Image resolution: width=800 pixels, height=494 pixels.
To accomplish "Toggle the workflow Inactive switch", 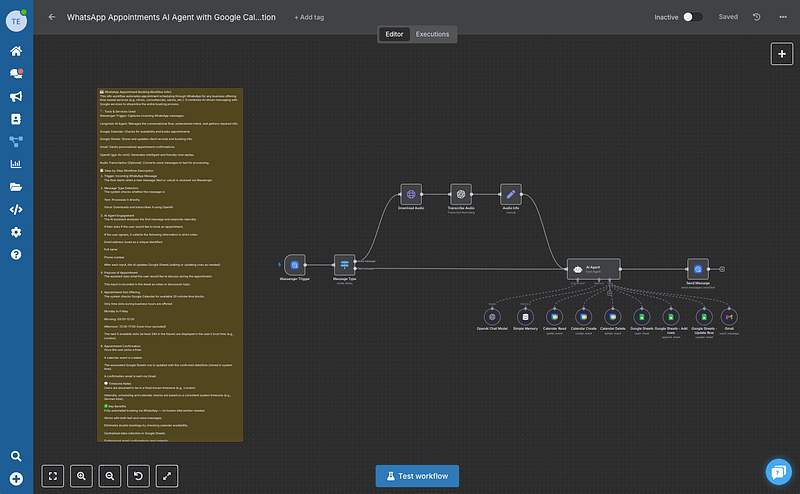I will [692, 17].
